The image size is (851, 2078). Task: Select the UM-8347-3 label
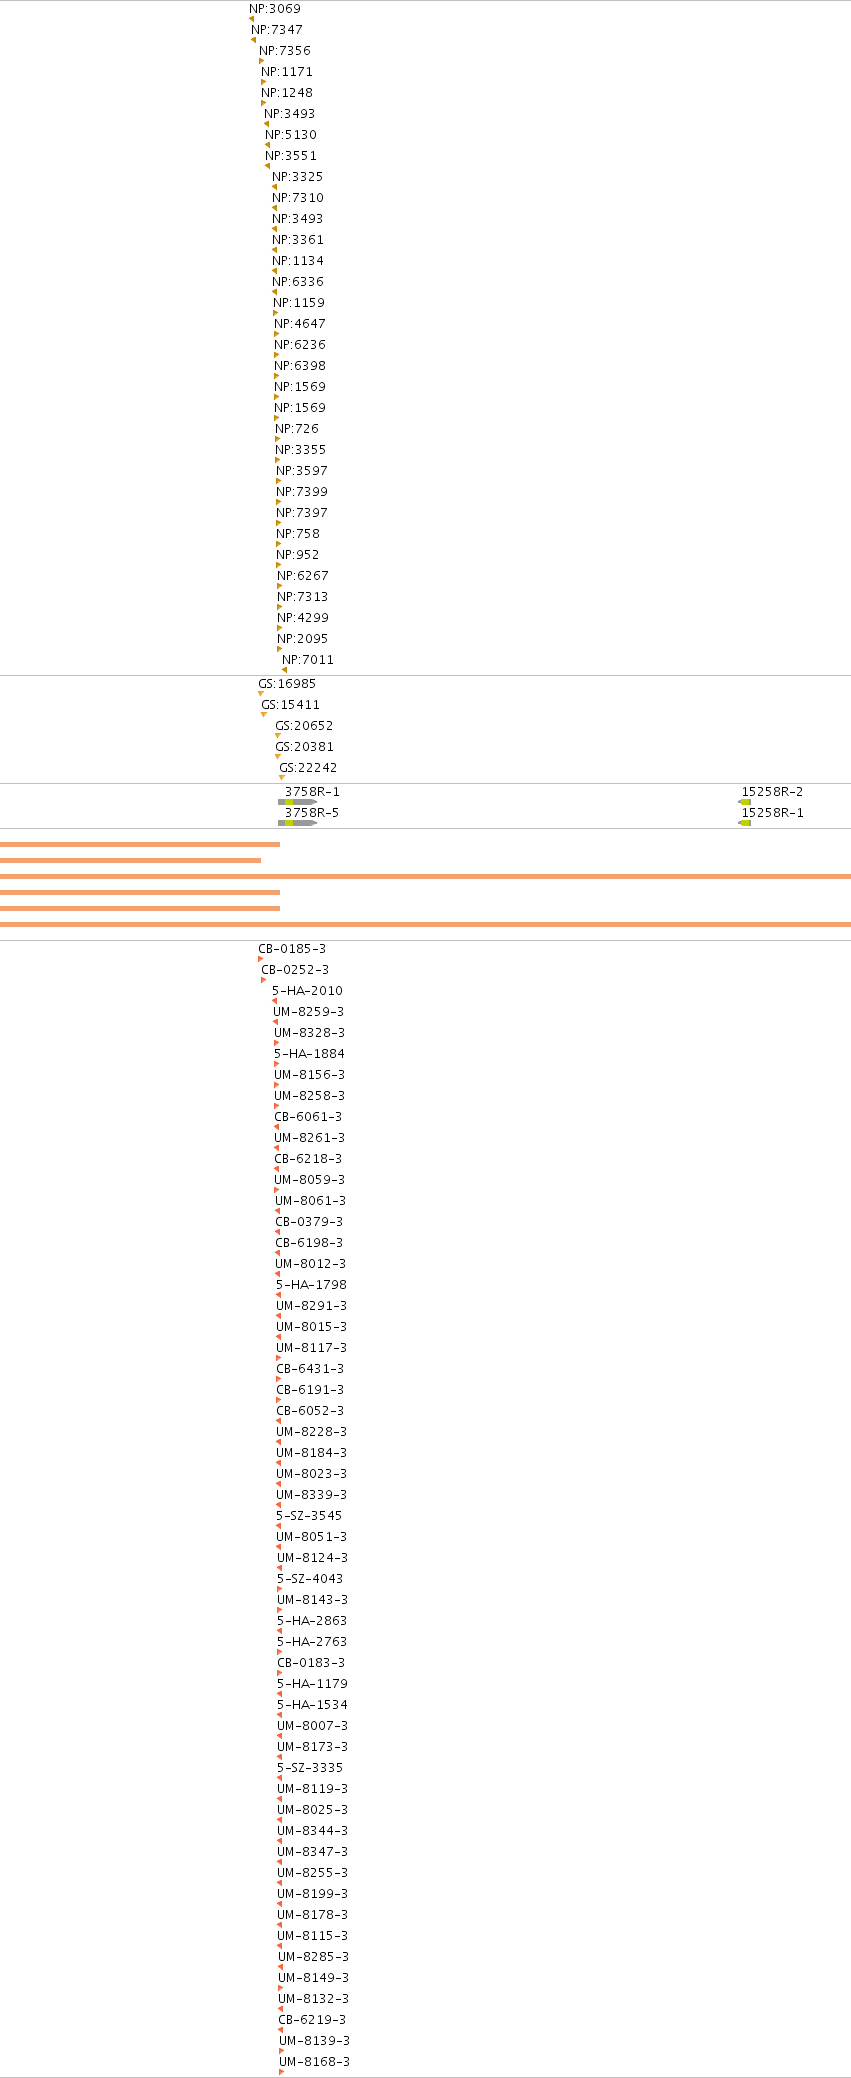[x=313, y=1852]
